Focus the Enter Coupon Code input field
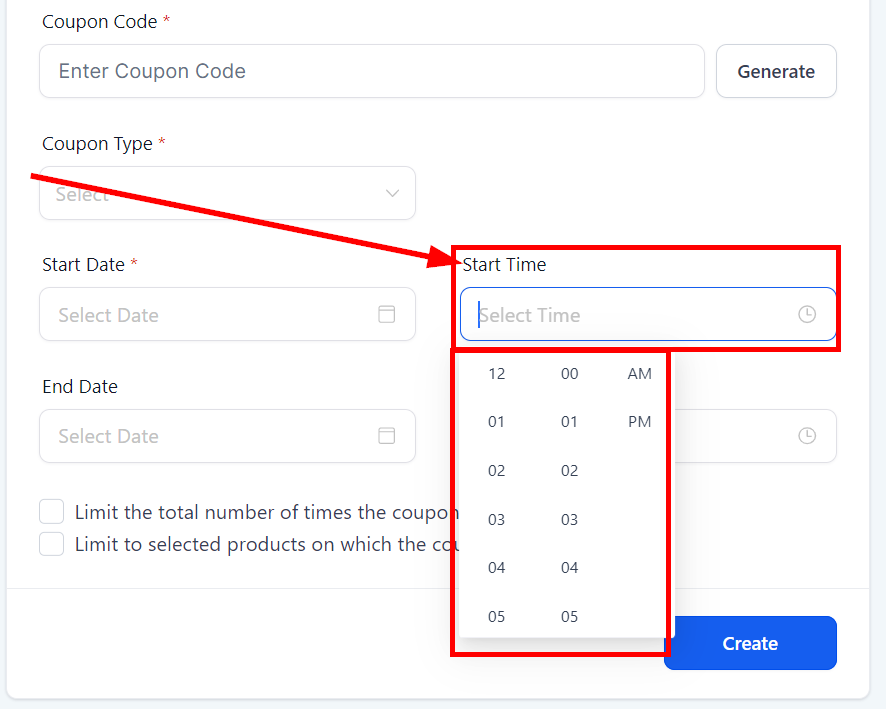Image resolution: width=886 pixels, height=709 pixels. point(371,71)
